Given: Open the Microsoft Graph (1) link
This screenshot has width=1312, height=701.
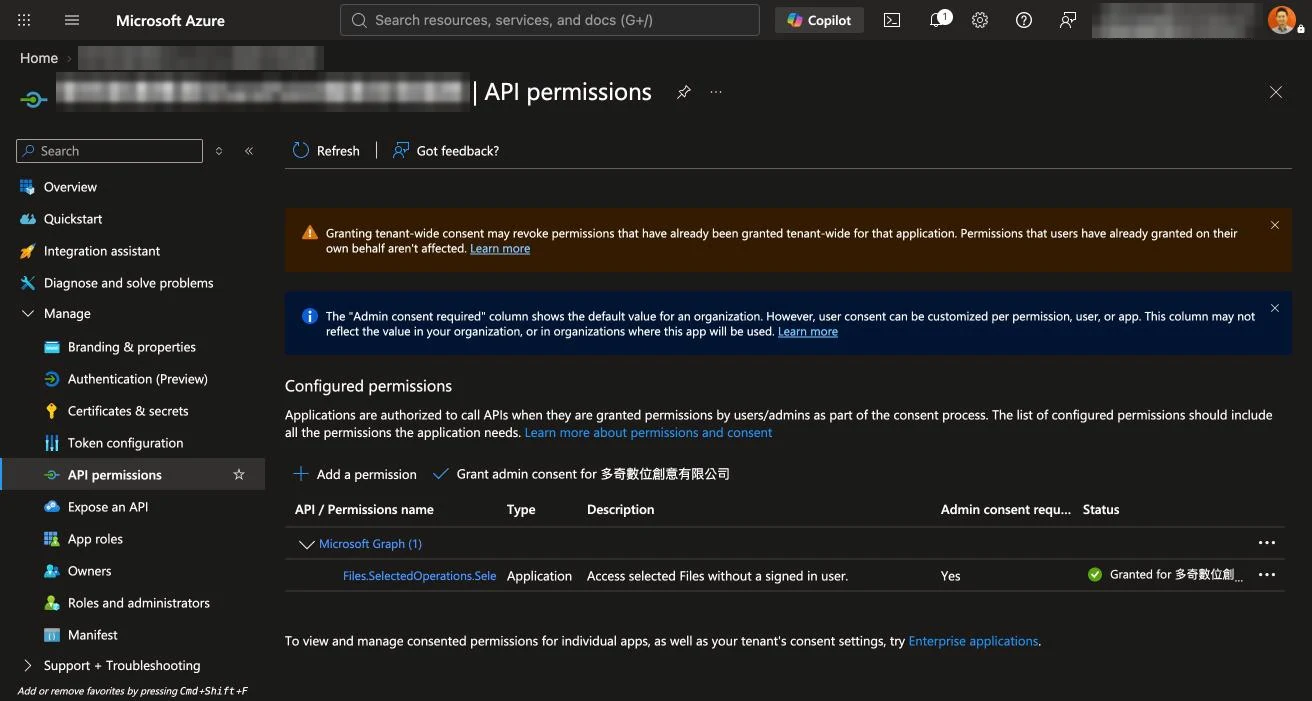Looking at the screenshot, I should 370,544.
